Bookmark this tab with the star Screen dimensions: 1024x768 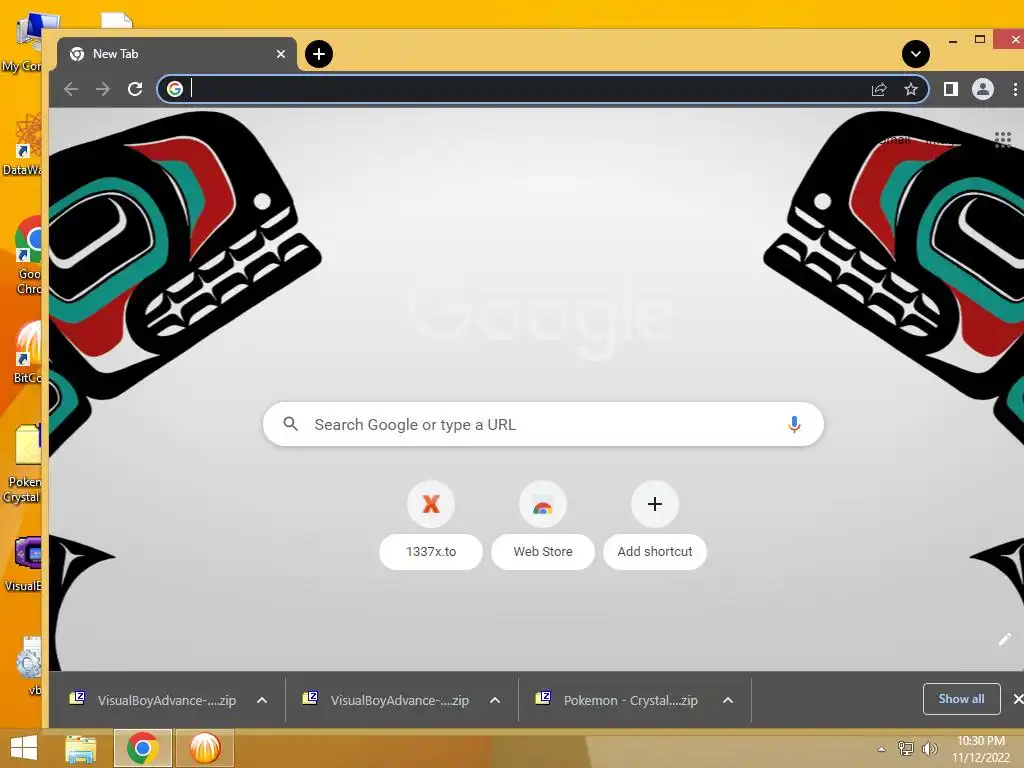[911, 89]
